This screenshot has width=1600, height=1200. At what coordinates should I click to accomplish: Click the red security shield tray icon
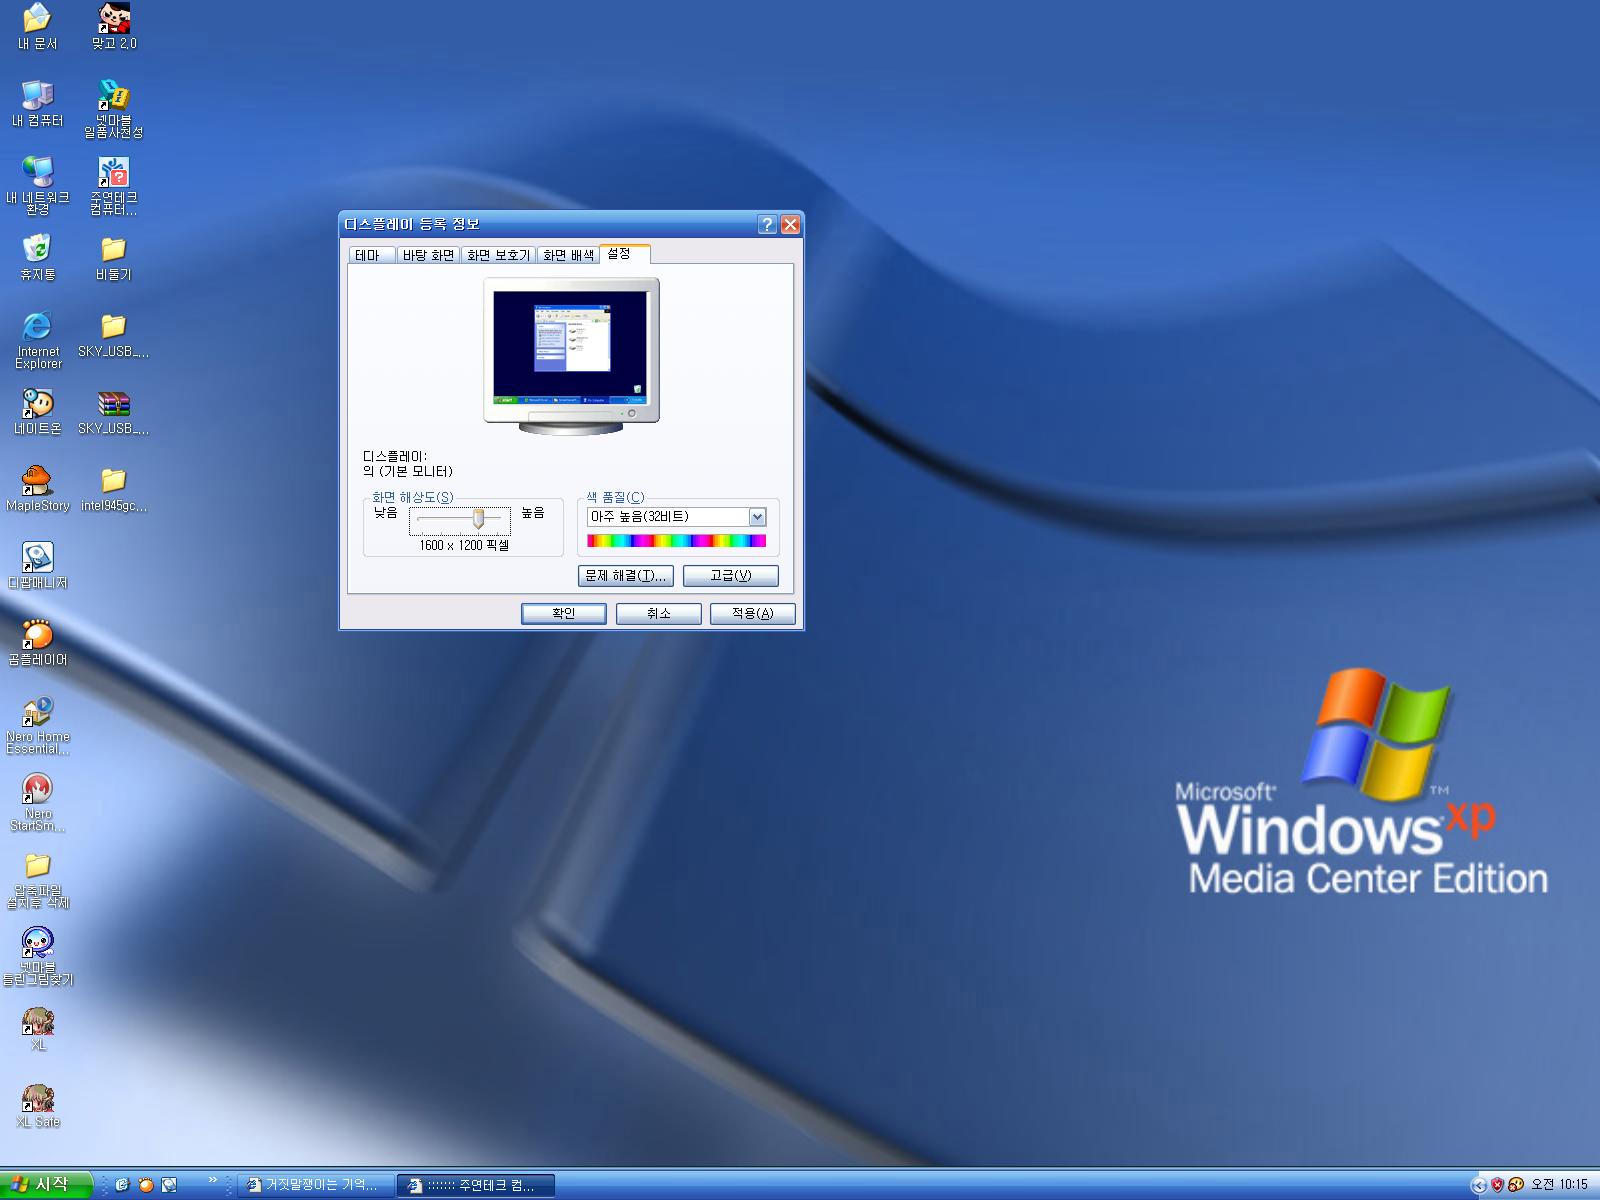pos(1497,1185)
